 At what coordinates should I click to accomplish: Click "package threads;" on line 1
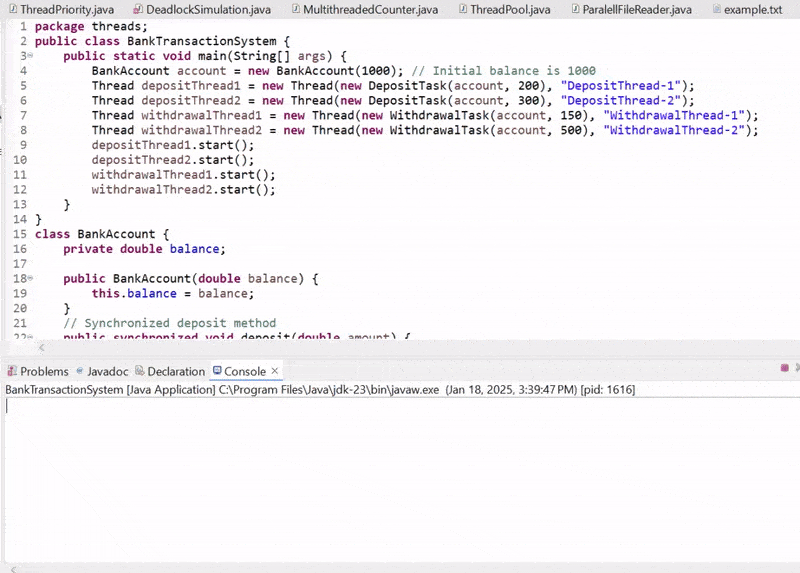coord(91,26)
